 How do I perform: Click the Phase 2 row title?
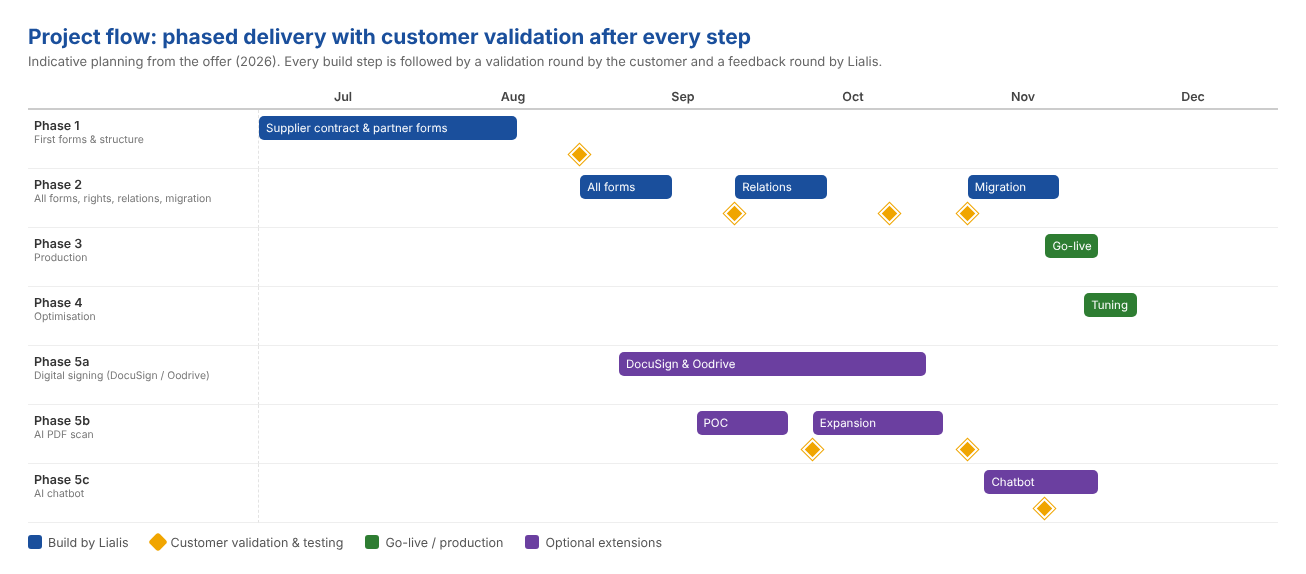[x=58, y=185]
